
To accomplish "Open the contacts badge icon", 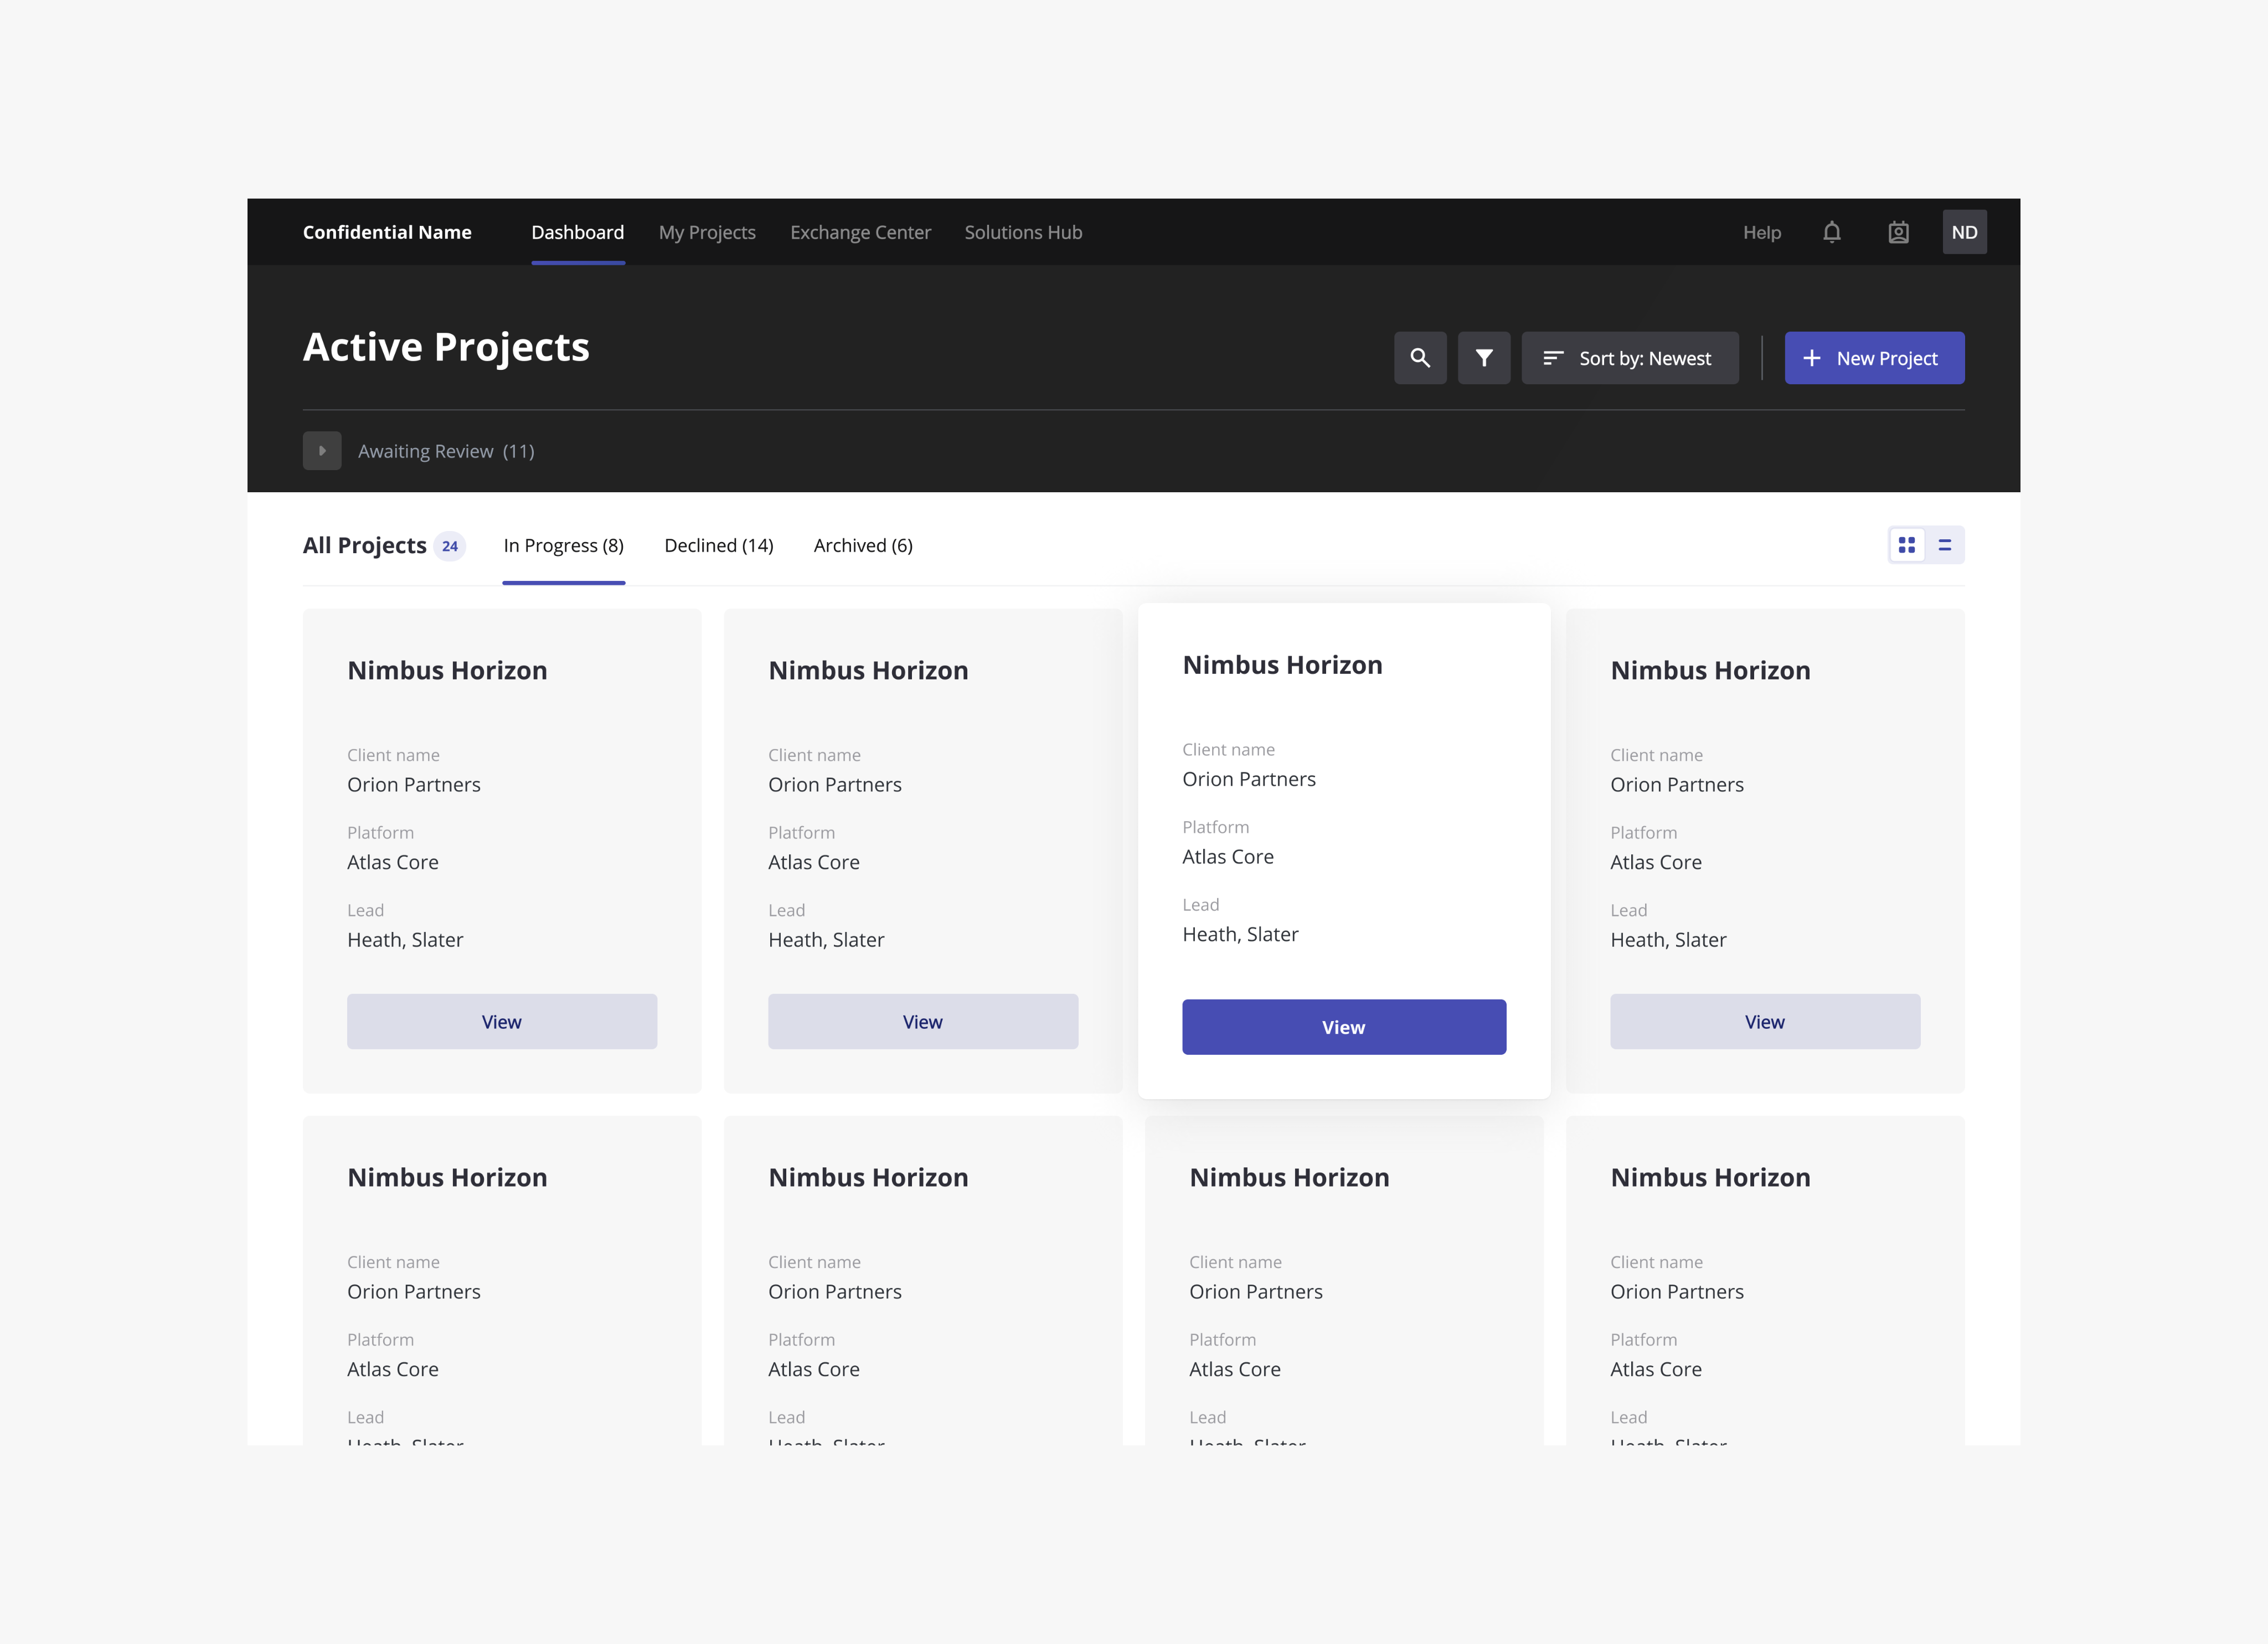I will [x=1898, y=232].
